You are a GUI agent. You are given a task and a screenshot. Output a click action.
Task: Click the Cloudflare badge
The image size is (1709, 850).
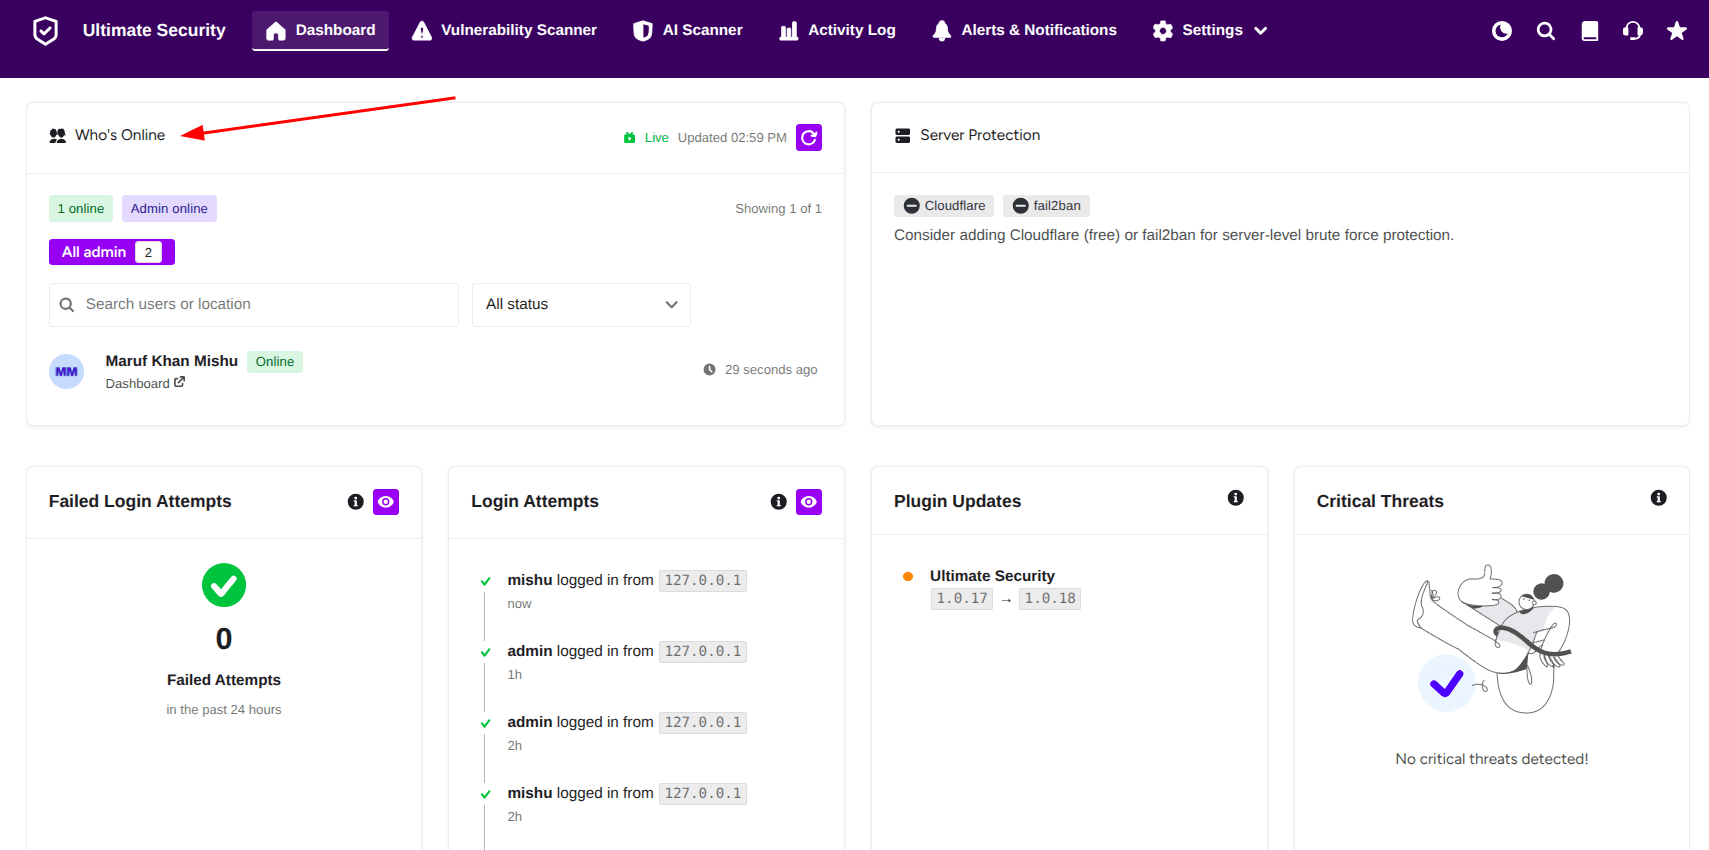click(x=944, y=206)
